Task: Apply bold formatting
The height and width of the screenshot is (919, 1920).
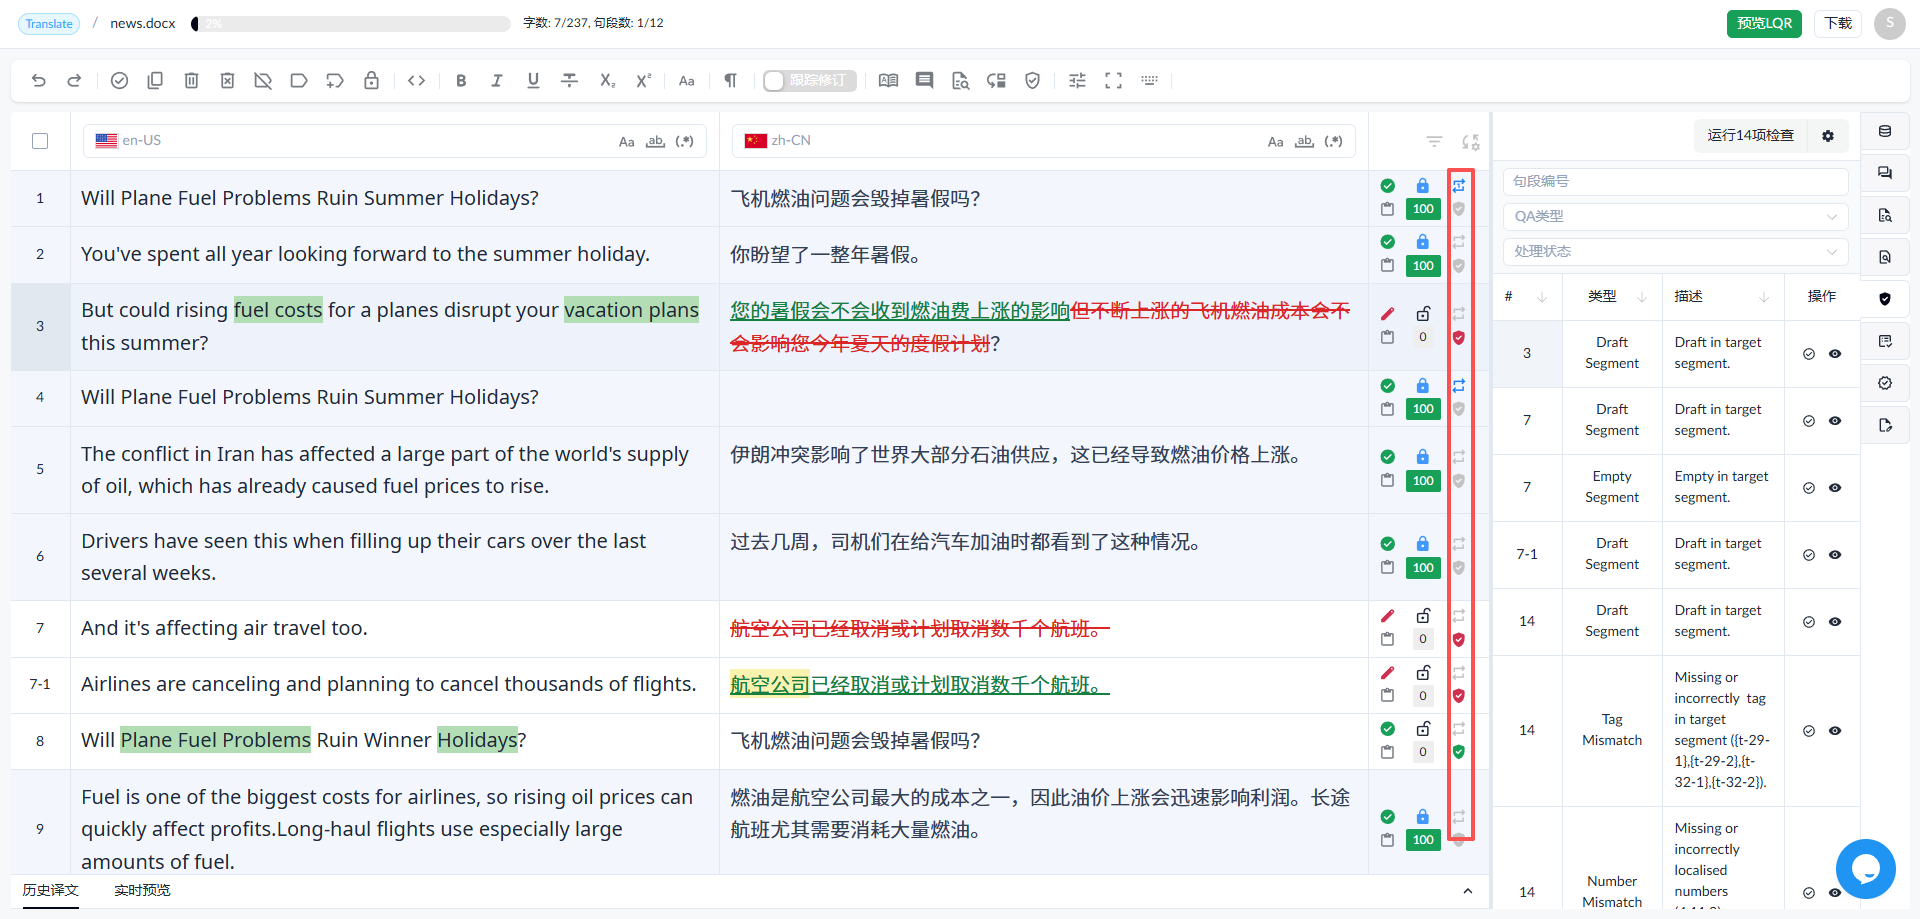Action: click(x=461, y=81)
